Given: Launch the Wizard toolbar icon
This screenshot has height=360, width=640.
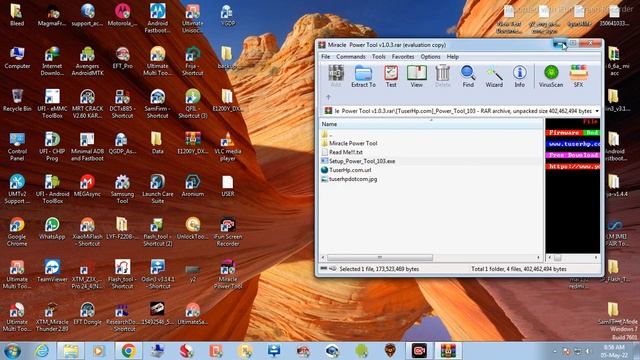Looking at the screenshot, I should pos(494,76).
